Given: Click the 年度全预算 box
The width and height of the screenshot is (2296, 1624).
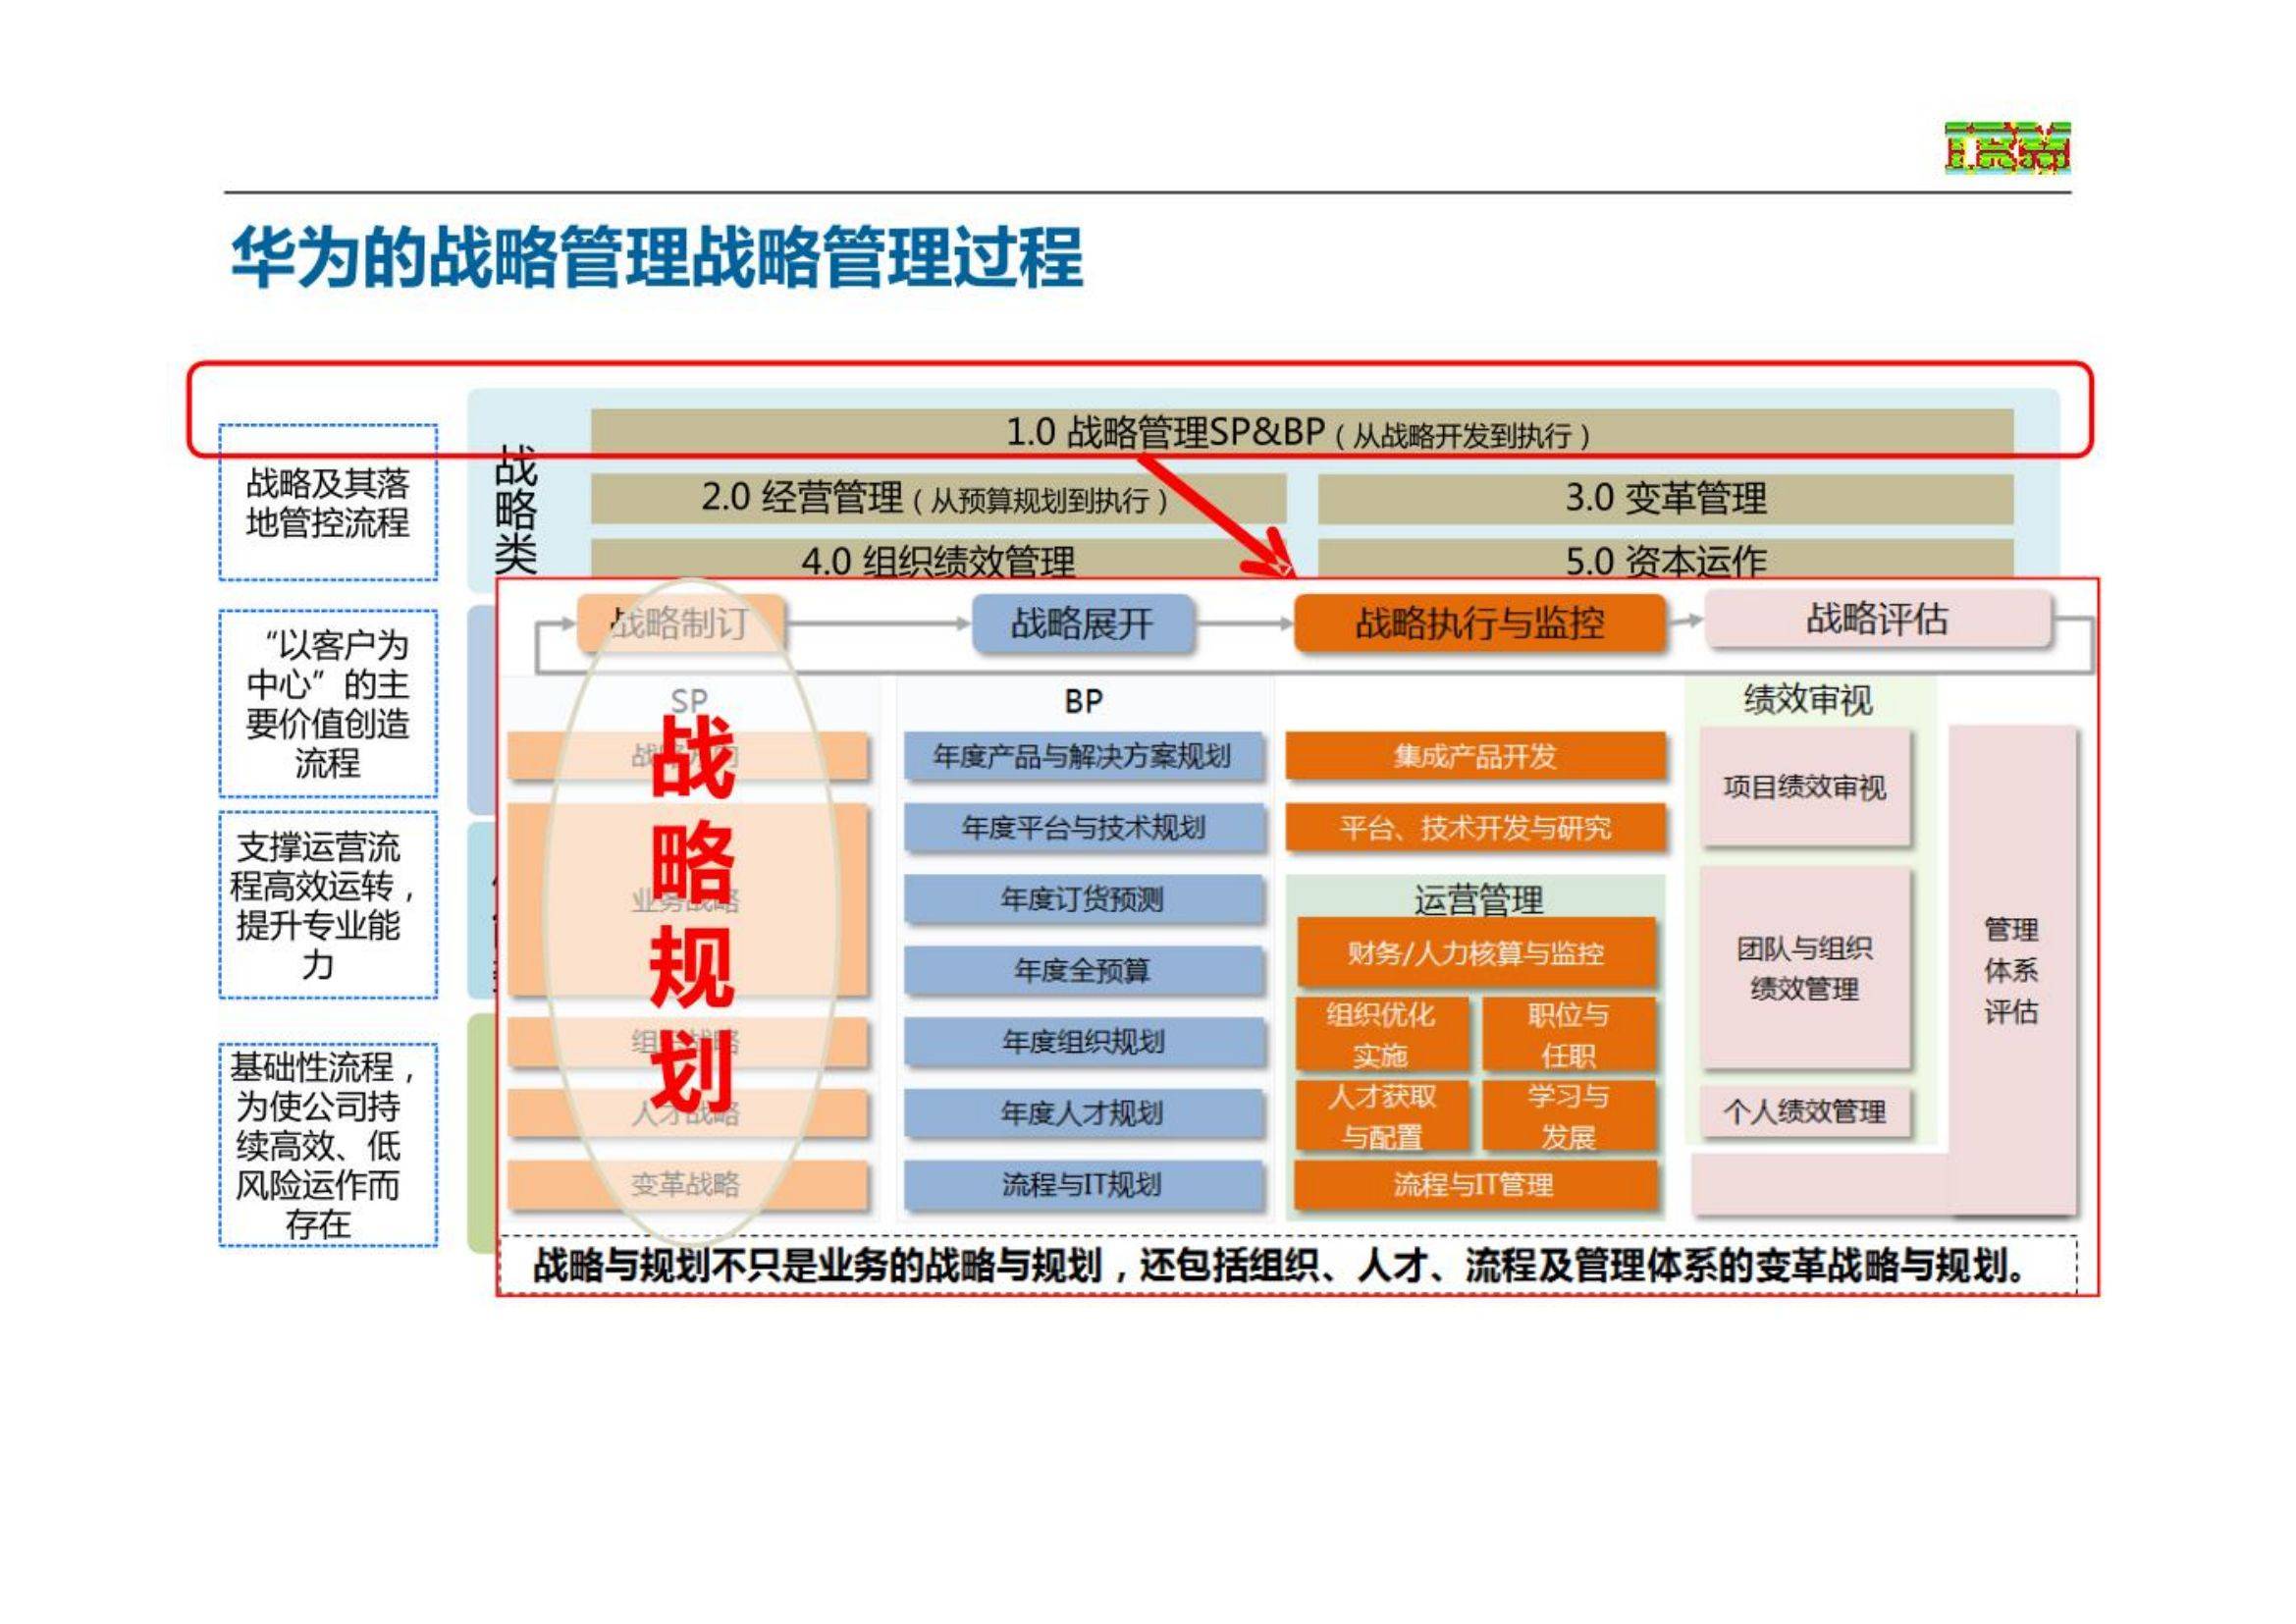Looking at the screenshot, I should pyautogui.click(x=1083, y=970).
